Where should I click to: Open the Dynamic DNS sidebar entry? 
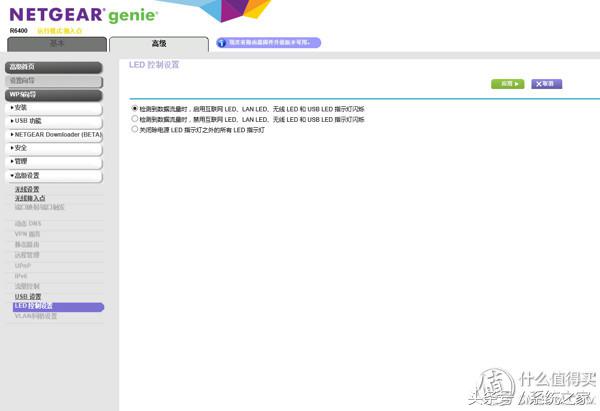pyautogui.click(x=28, y=223)
